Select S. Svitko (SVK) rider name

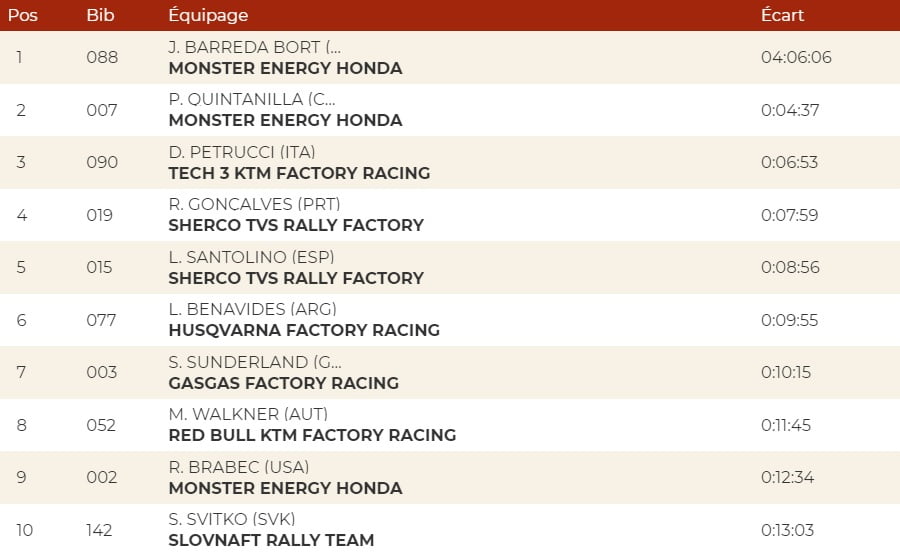tap(232, 519)
